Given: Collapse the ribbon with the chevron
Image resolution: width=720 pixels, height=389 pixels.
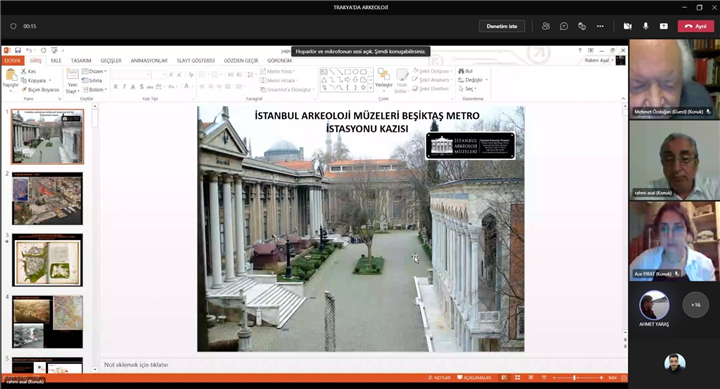Looking at the screenshot, I should [x=623, y=98].
